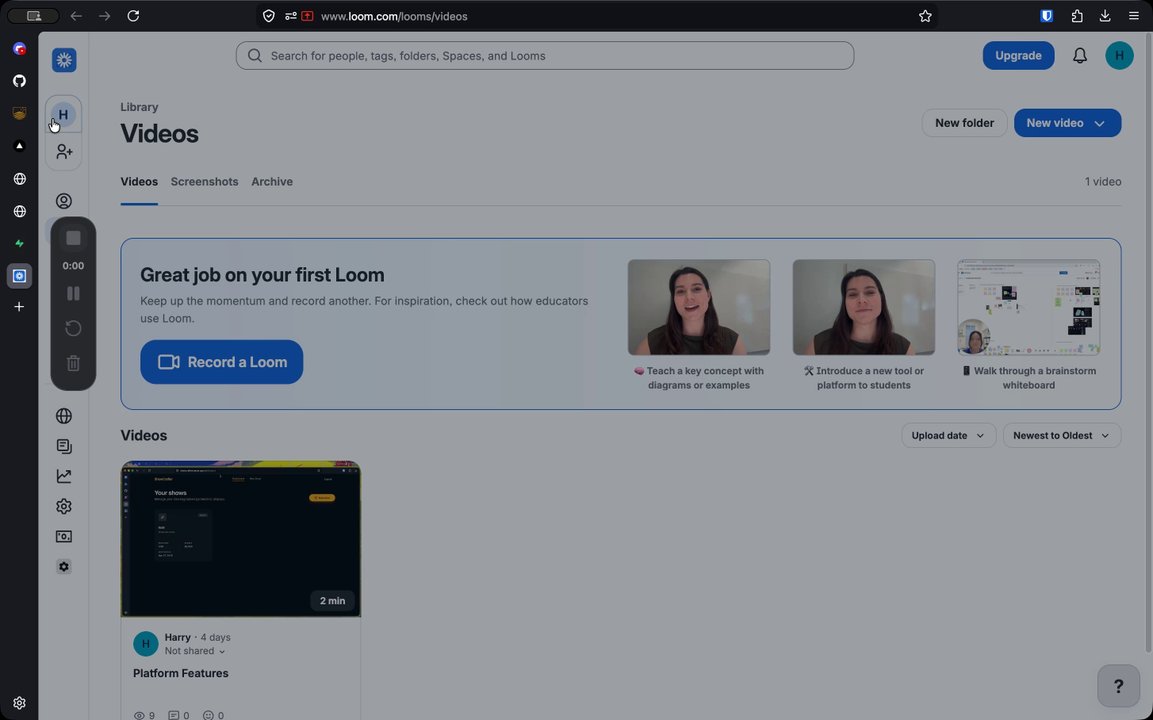This screenshot has width=1153, height=720.
Task: Switch to the Screenshots tab
Action: (x=204, y=182)
